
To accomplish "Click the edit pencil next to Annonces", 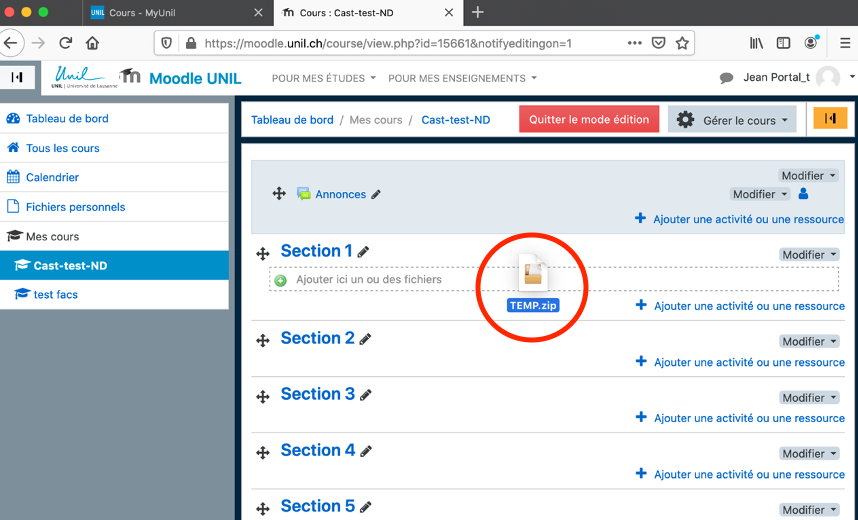I will tap(376, 195).
